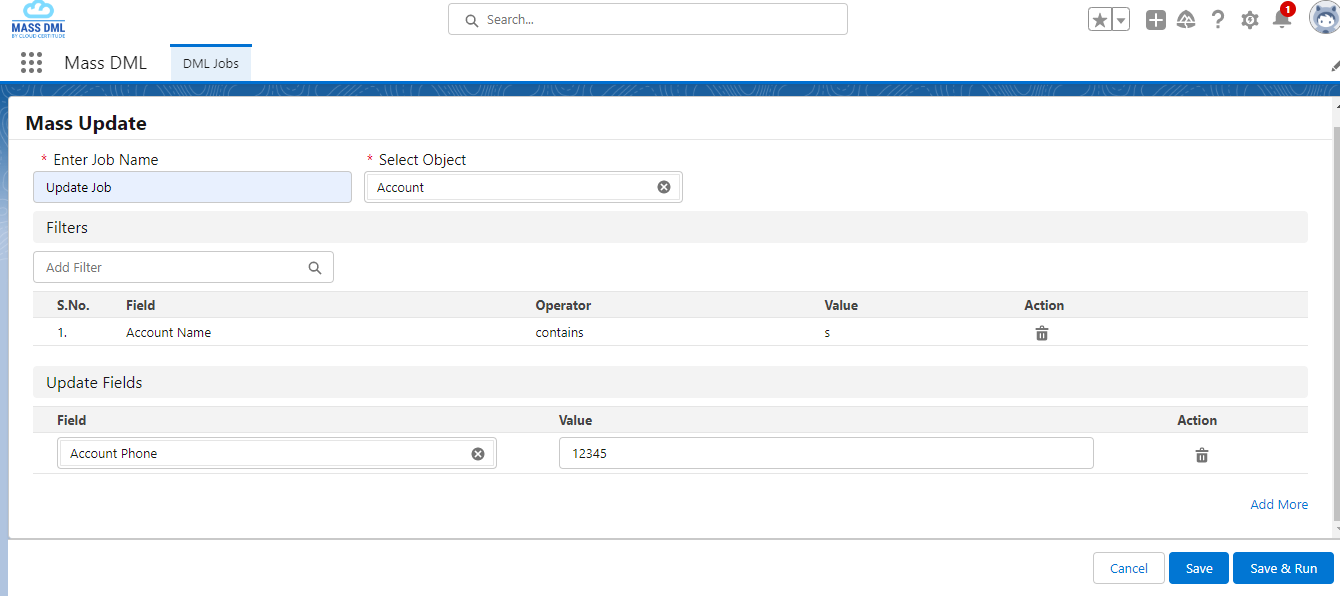Clear the Account Phone field selection

point(477,454)
